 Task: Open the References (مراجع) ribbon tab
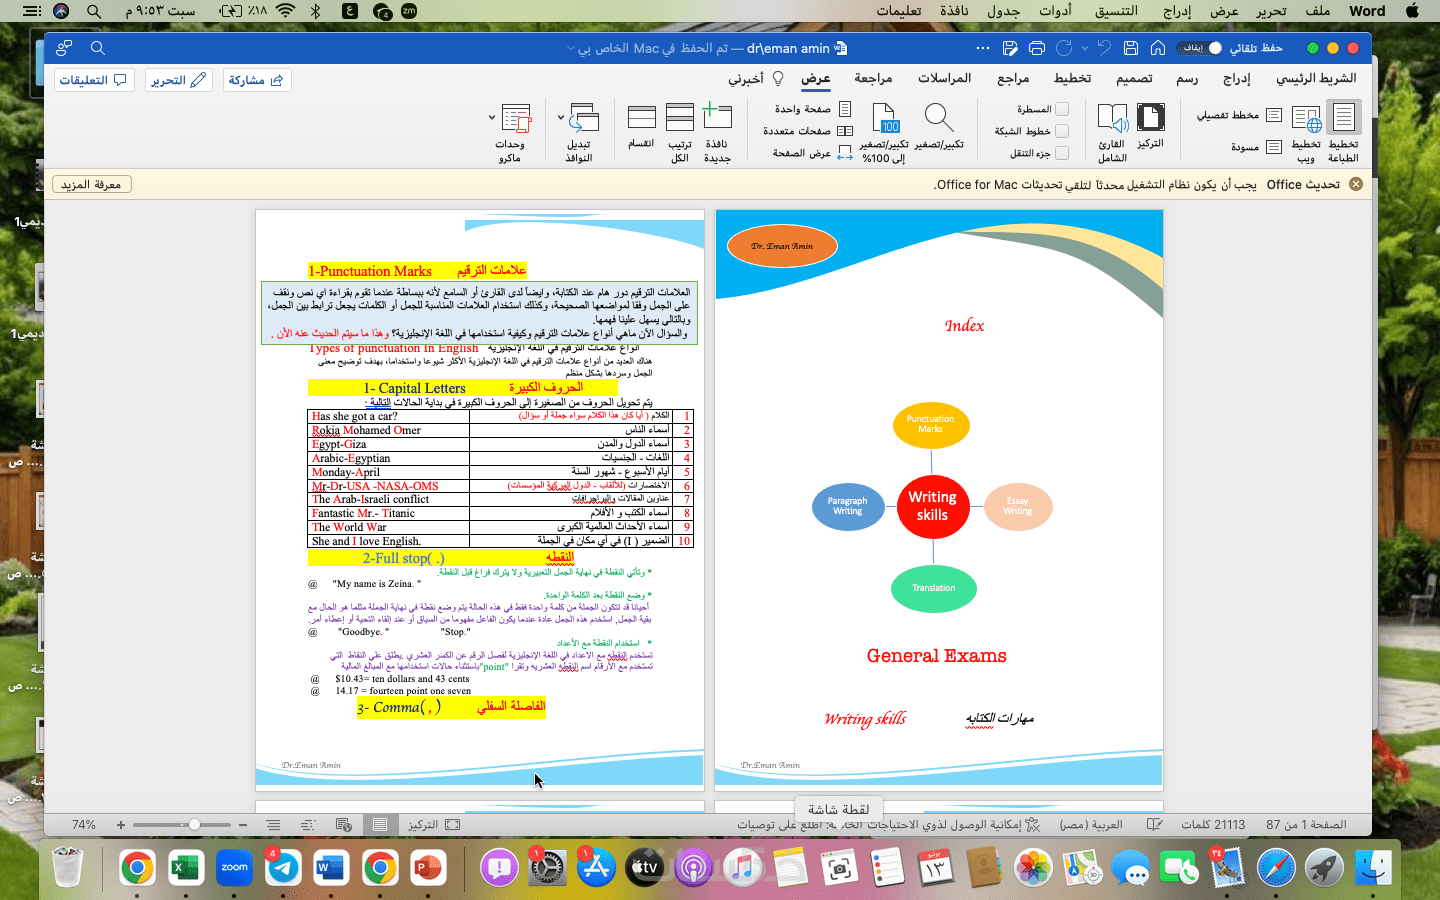point(1013,78)
